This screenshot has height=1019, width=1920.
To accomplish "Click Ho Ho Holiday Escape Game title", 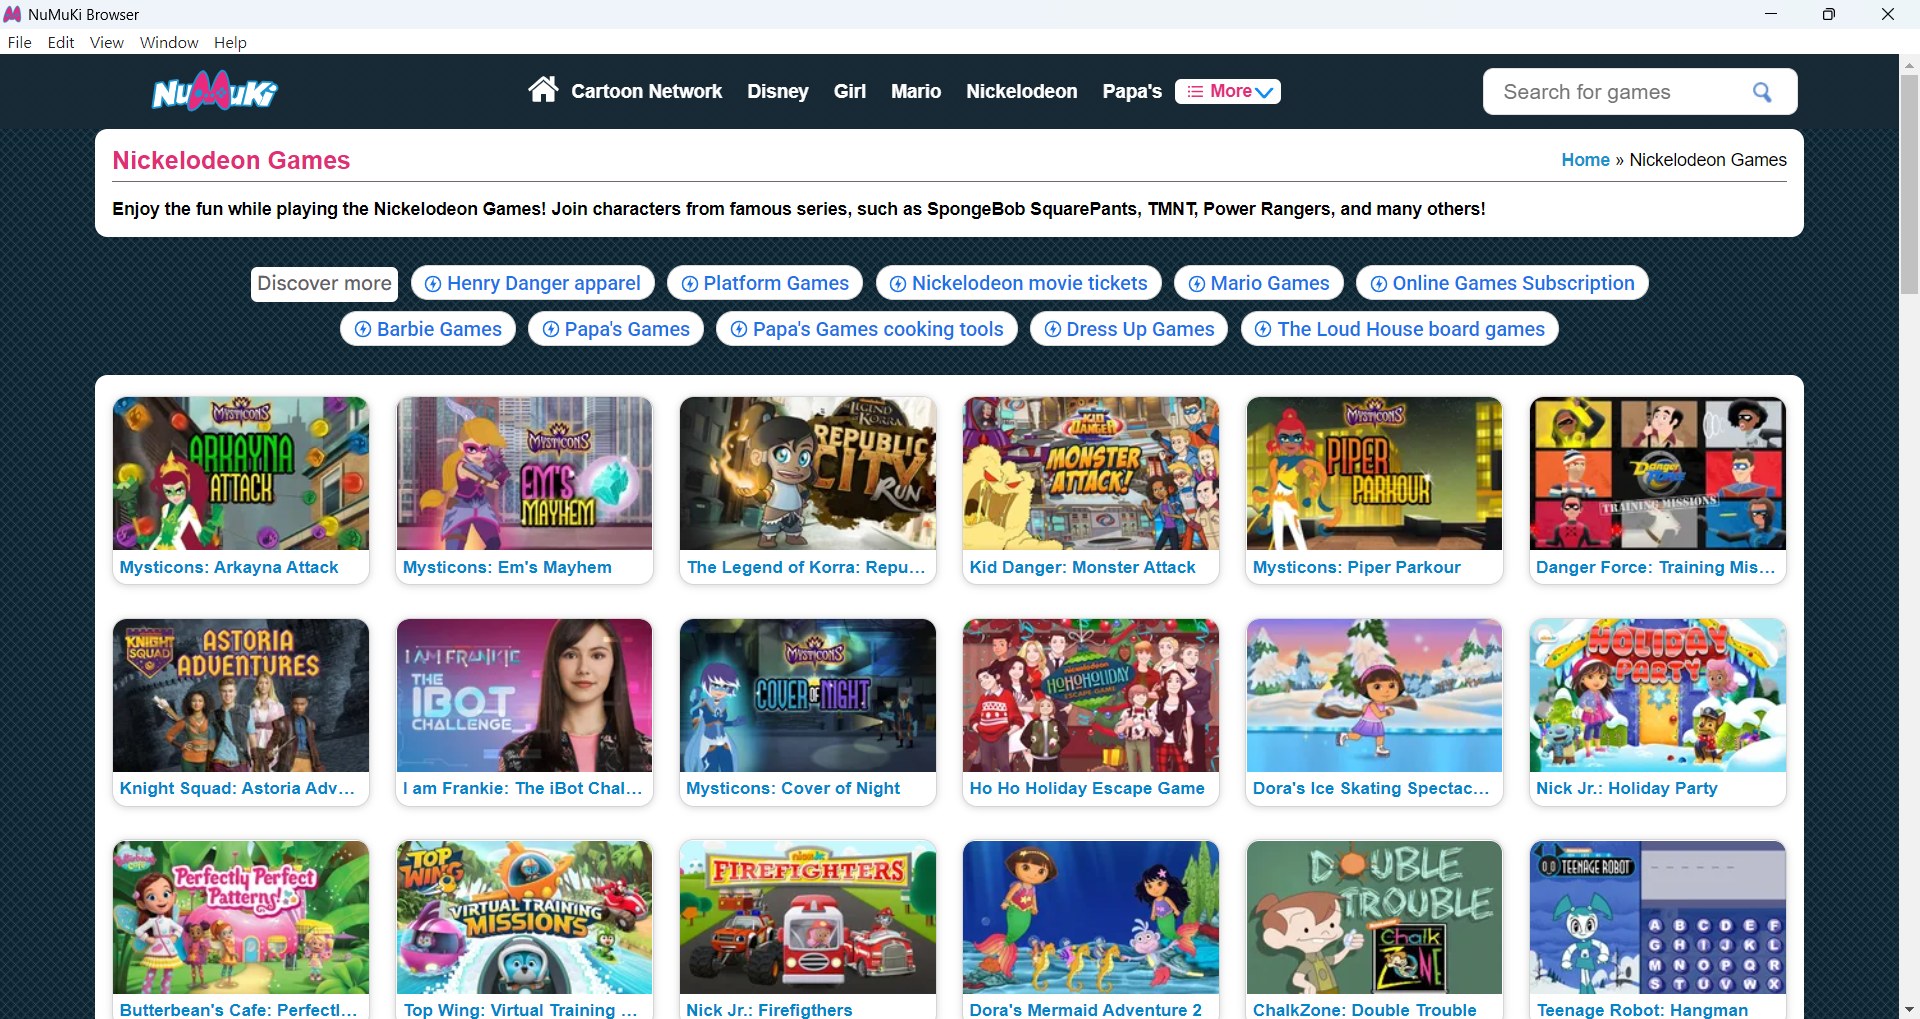I will pyautogui.click(x=1087, y=788).
